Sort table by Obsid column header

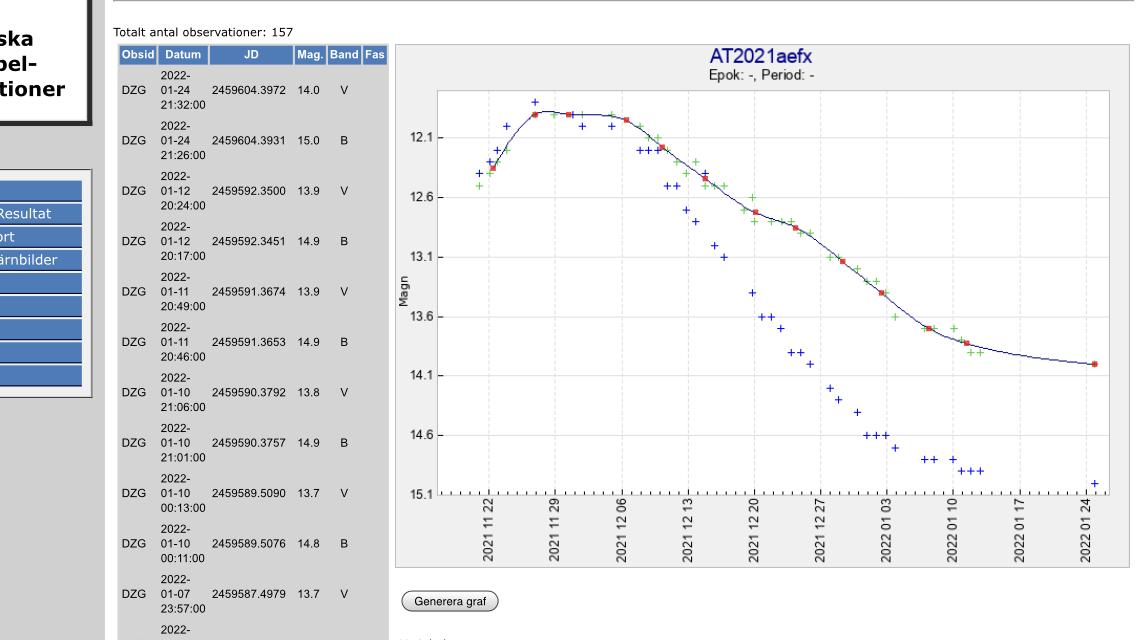coord(137,55)
